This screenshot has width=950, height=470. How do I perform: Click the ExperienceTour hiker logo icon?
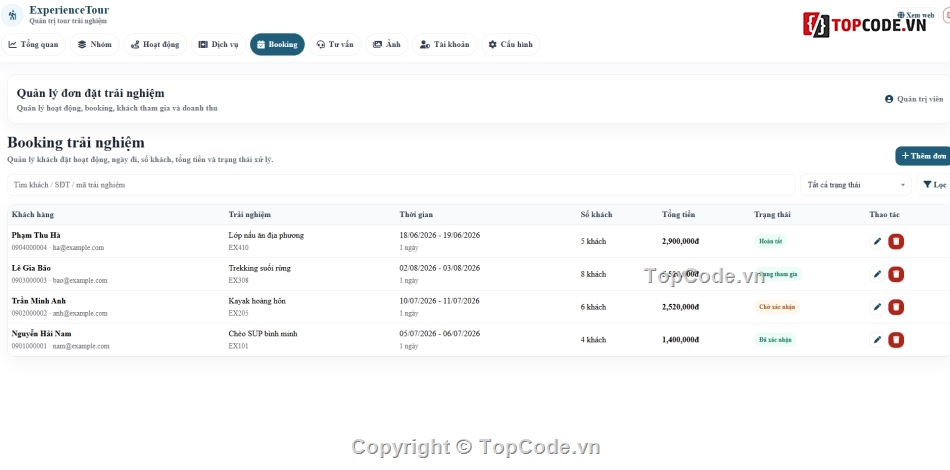pyautogui.click(x=12, y=15)
